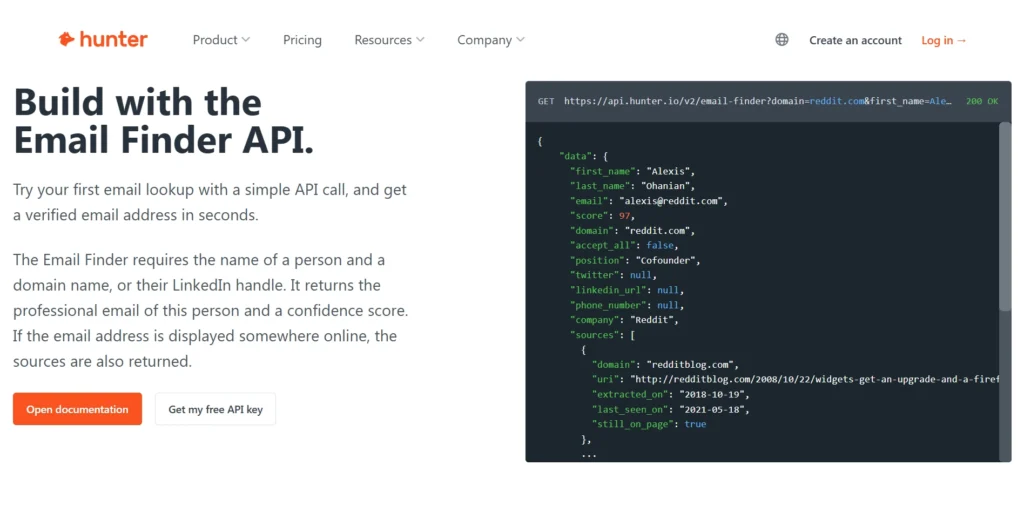
Task: Click the 200 OK status text
Action: coord(982,101)
